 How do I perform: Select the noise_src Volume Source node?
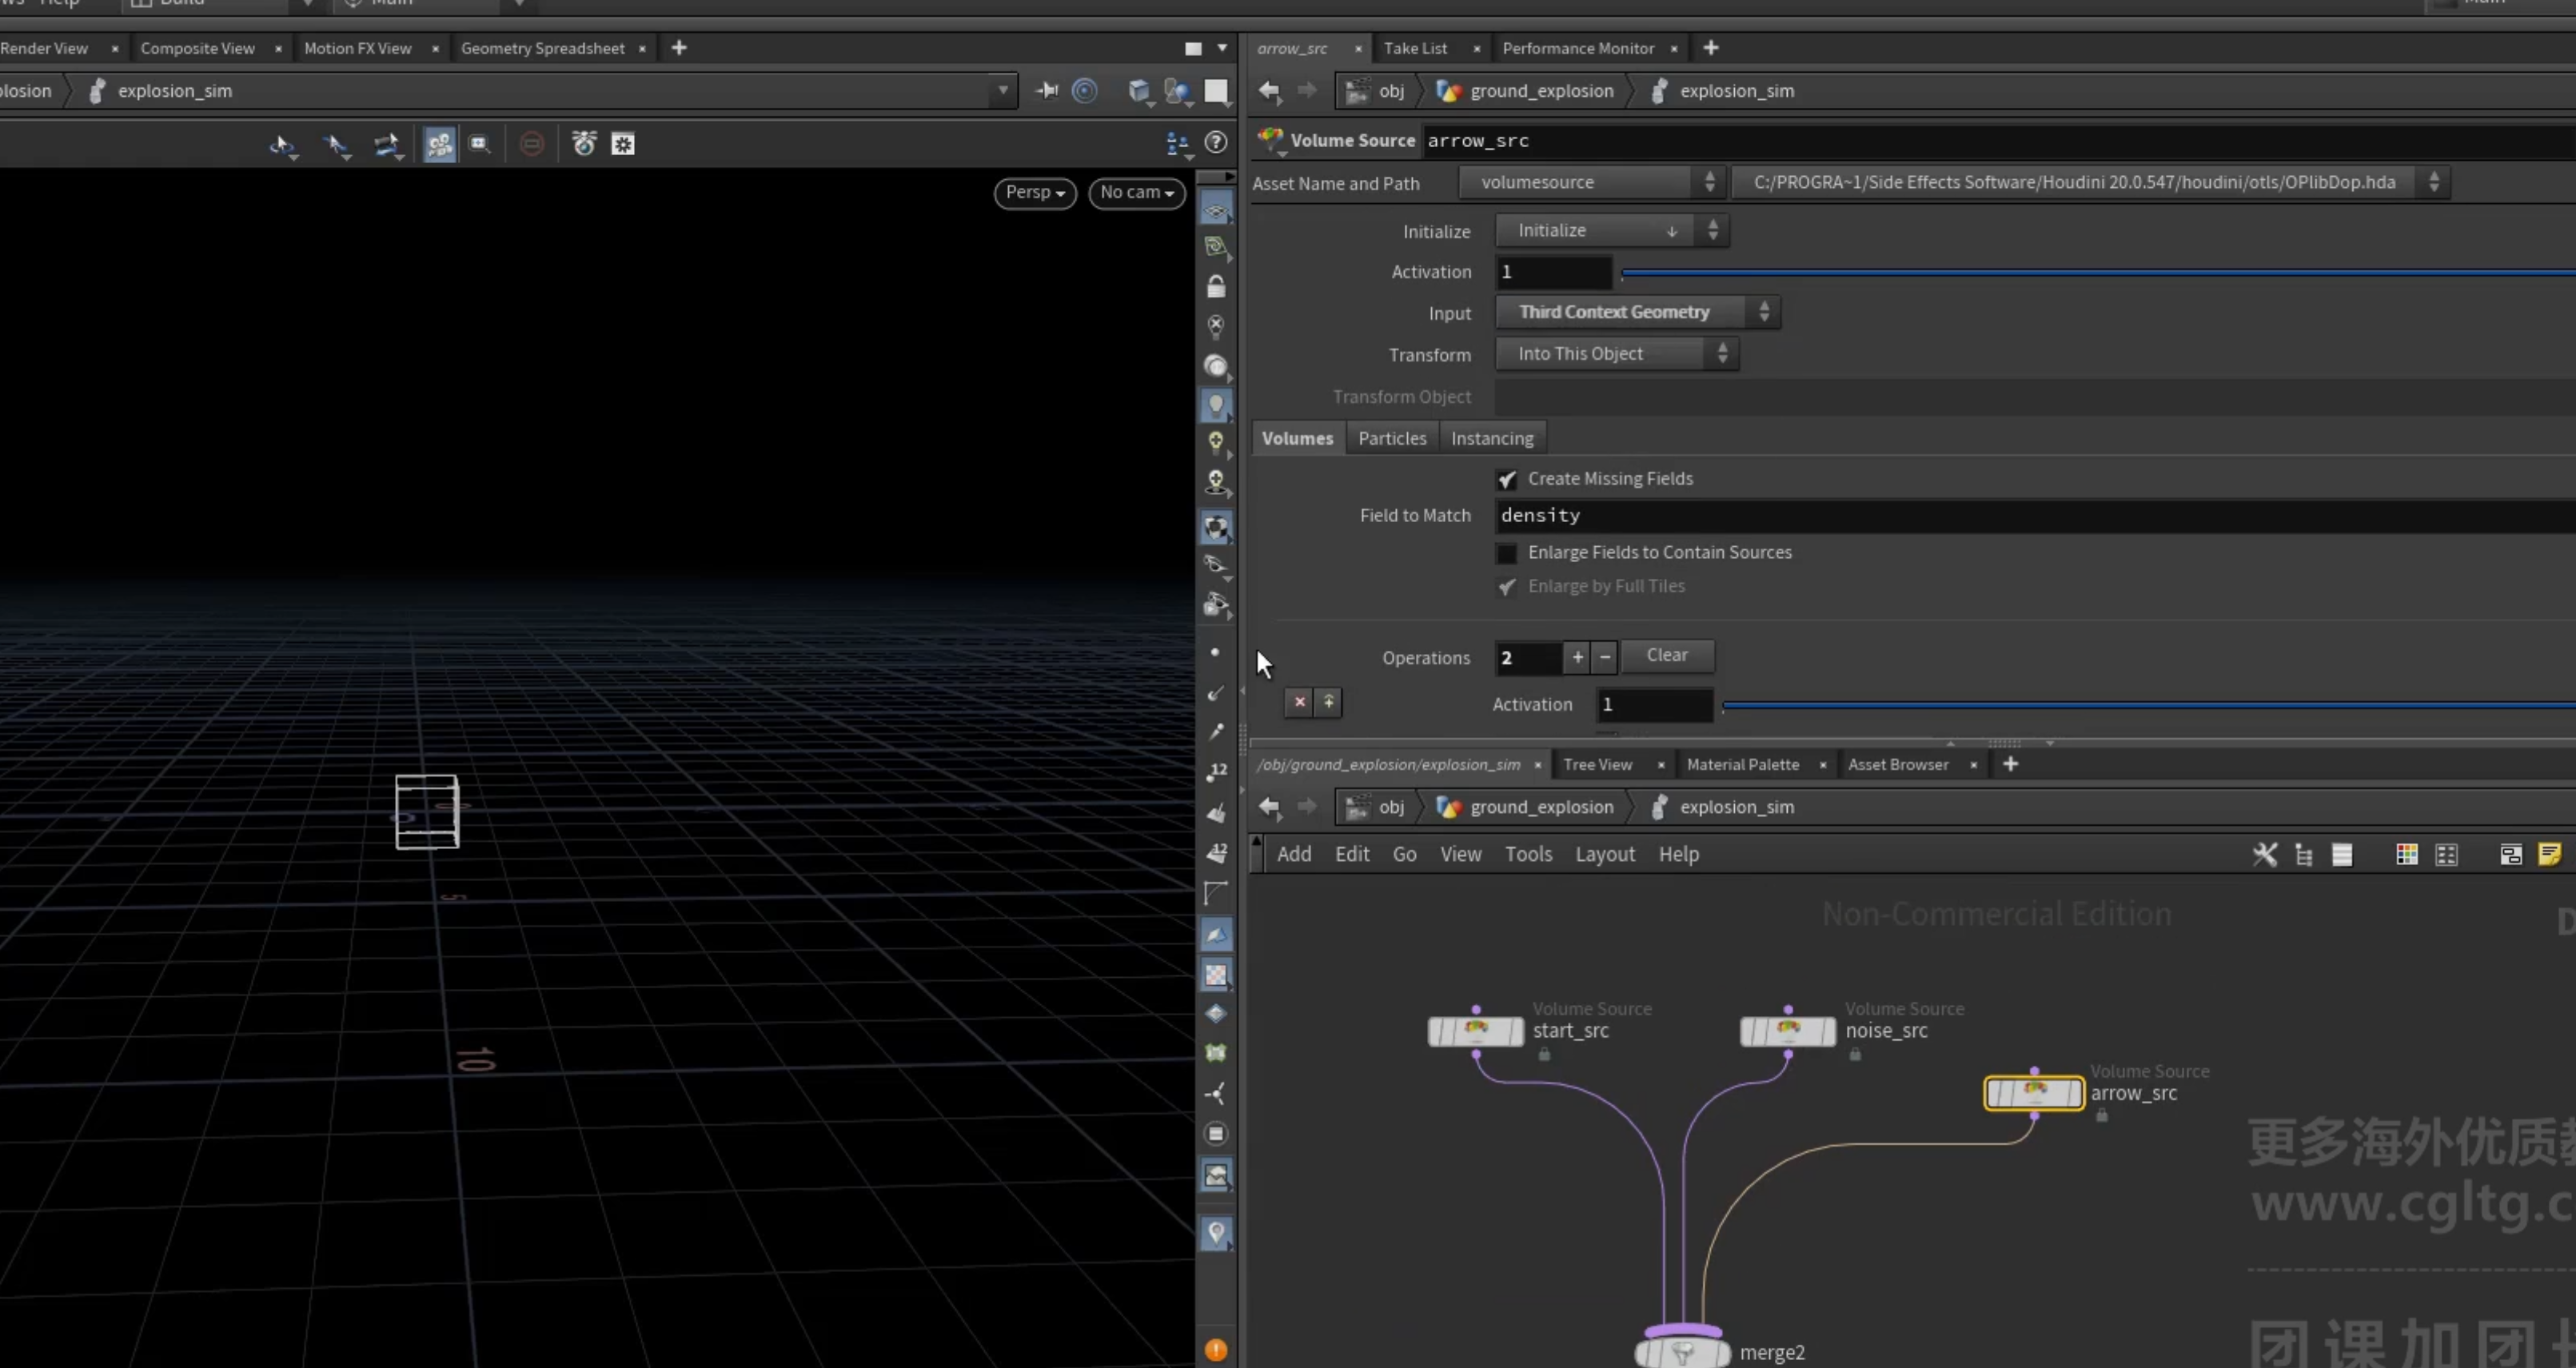pyautogui.click(x=1788, y=1031)
